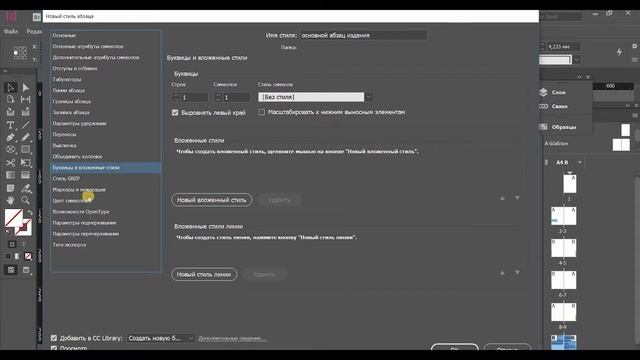Select the Selection (black arrow) tool
This screenshot has width=640, height=360.
11,87
